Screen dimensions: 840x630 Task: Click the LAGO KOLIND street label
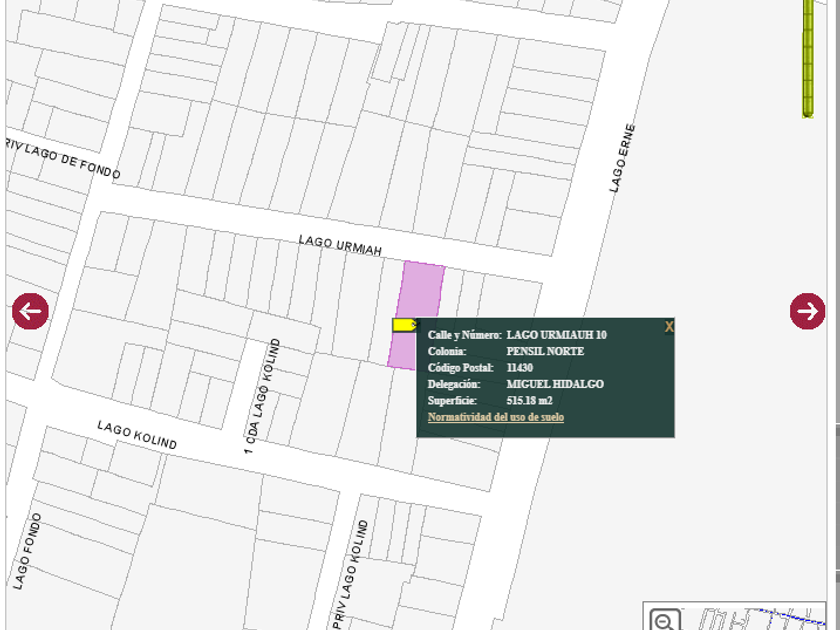tap(137, 435)
